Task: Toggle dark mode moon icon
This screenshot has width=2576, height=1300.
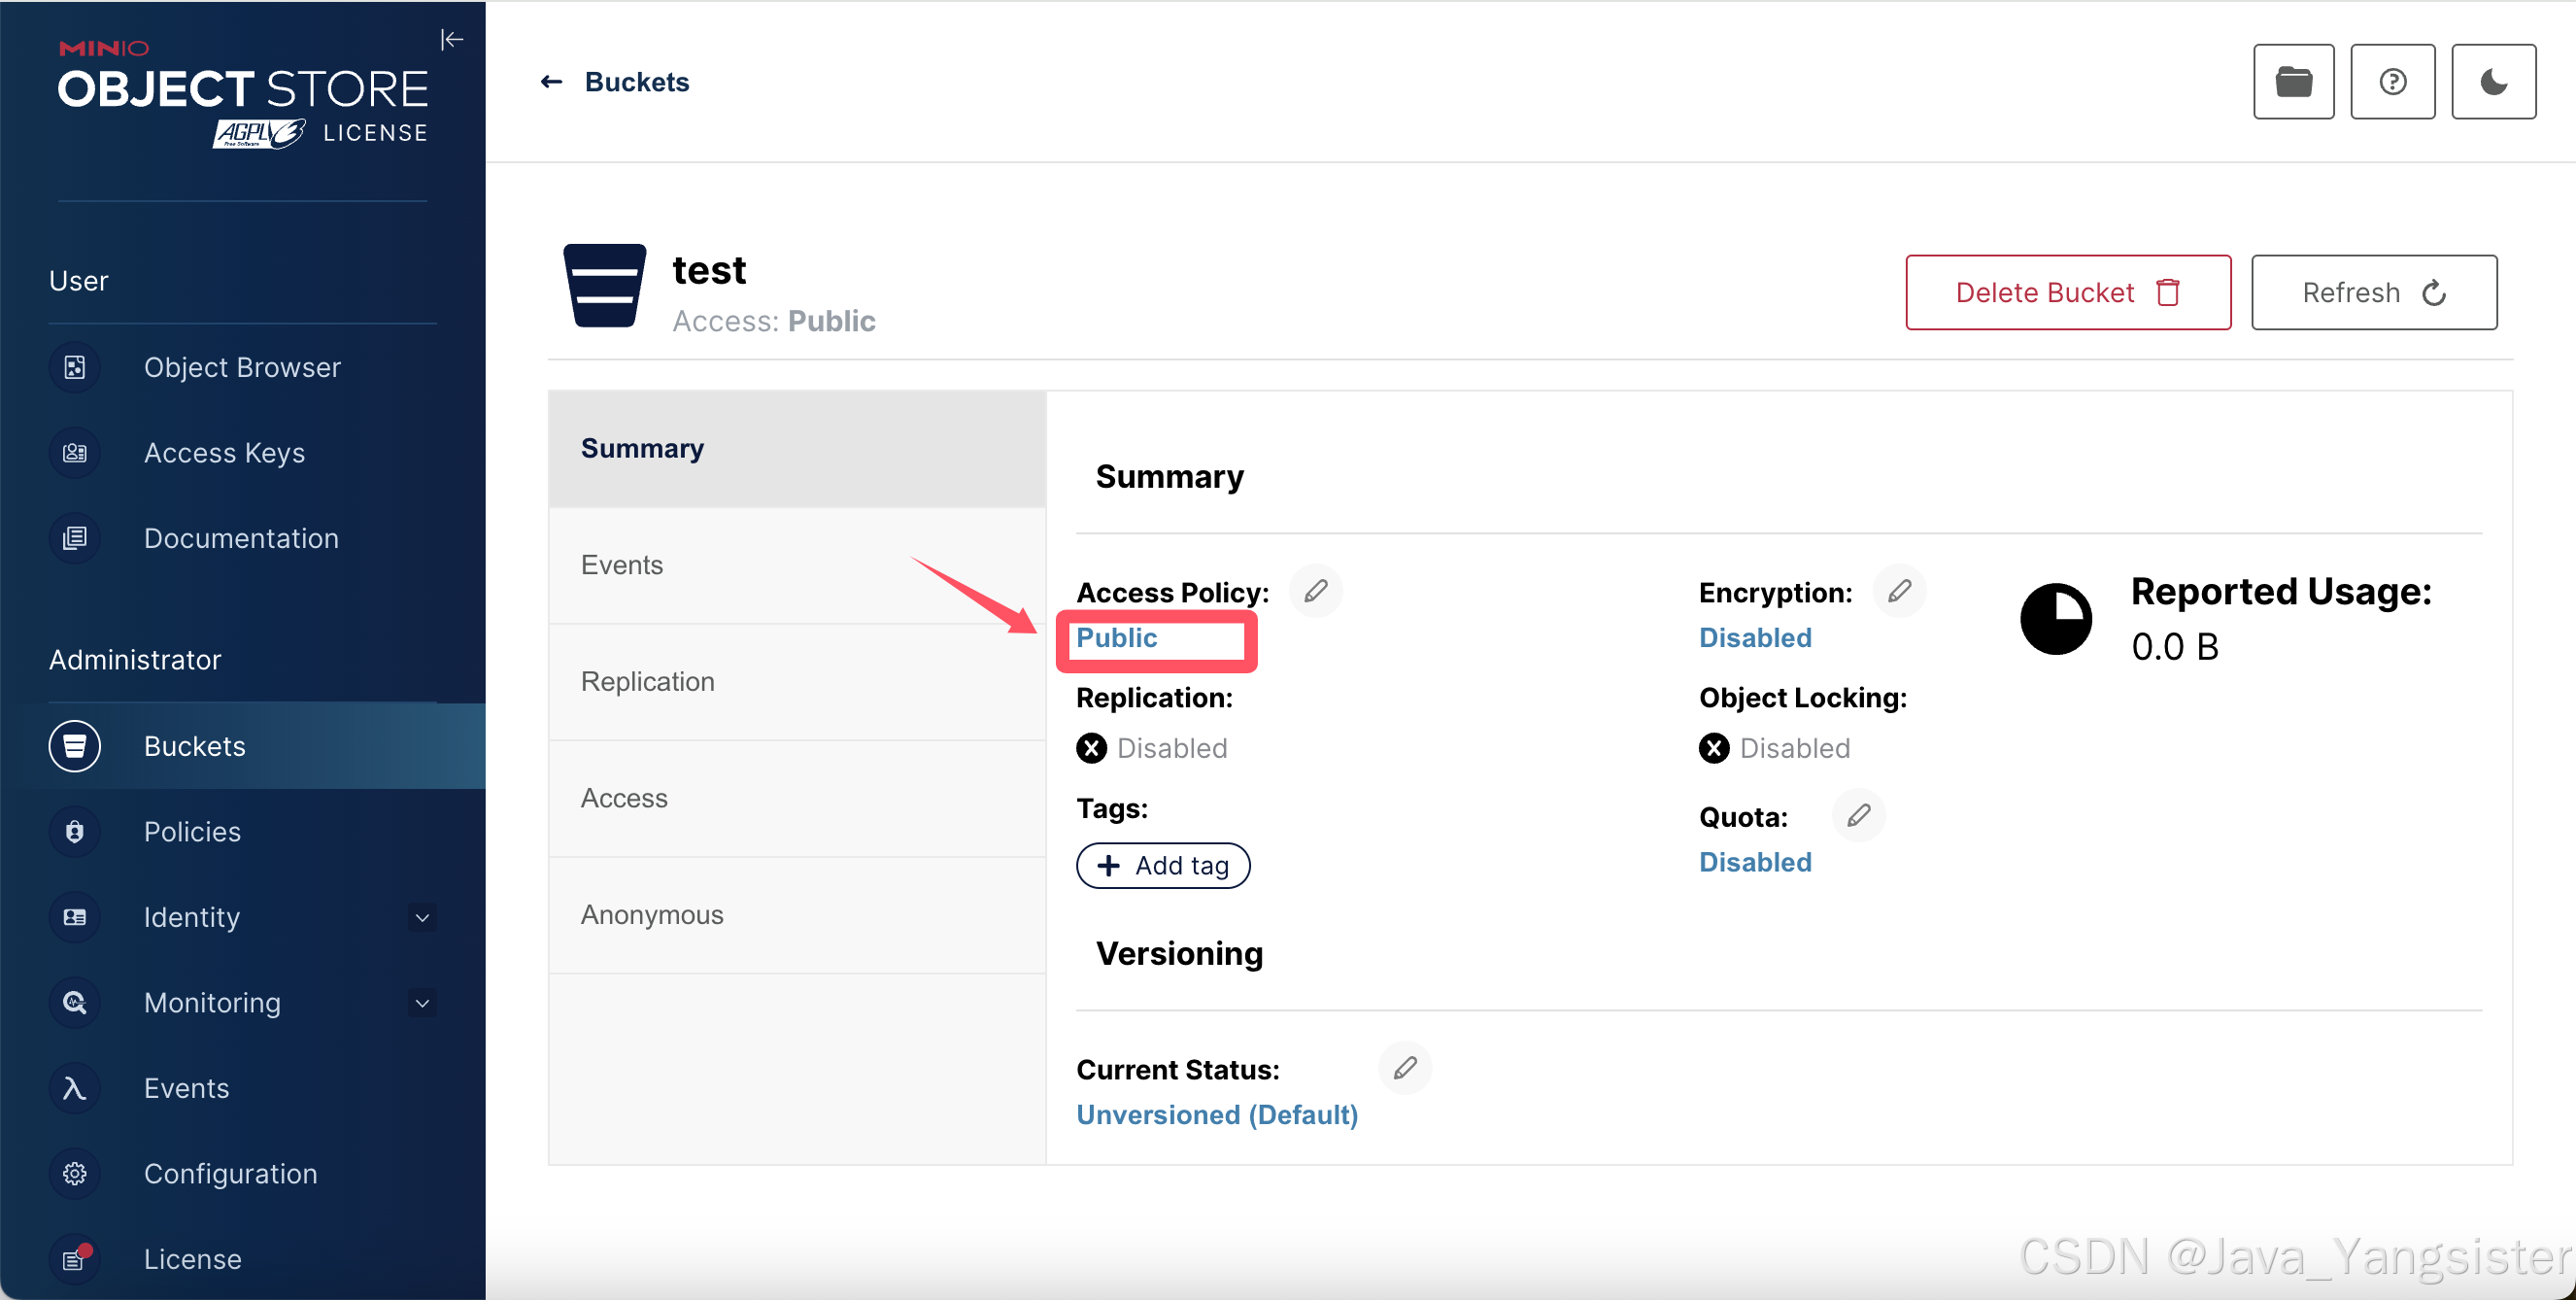Action: click(x=2493, y=82)
